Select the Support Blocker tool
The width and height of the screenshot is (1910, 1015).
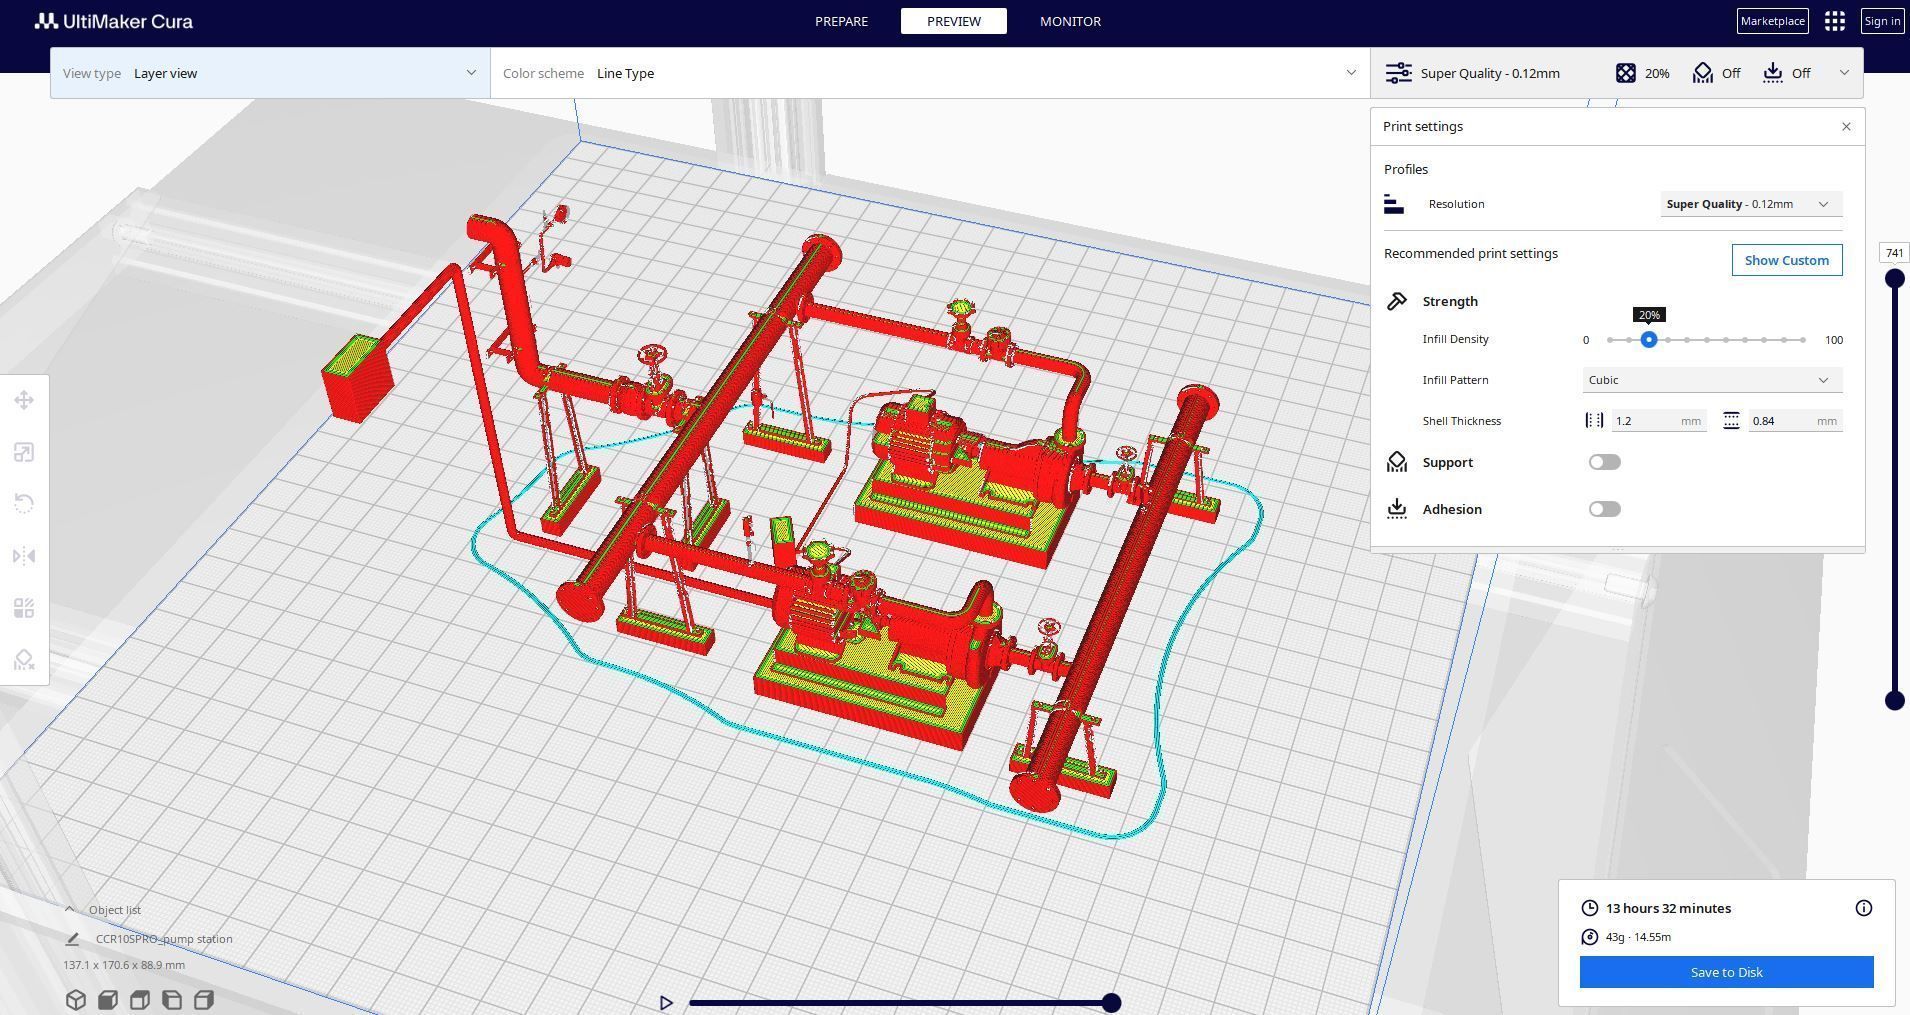click(24, 660)
